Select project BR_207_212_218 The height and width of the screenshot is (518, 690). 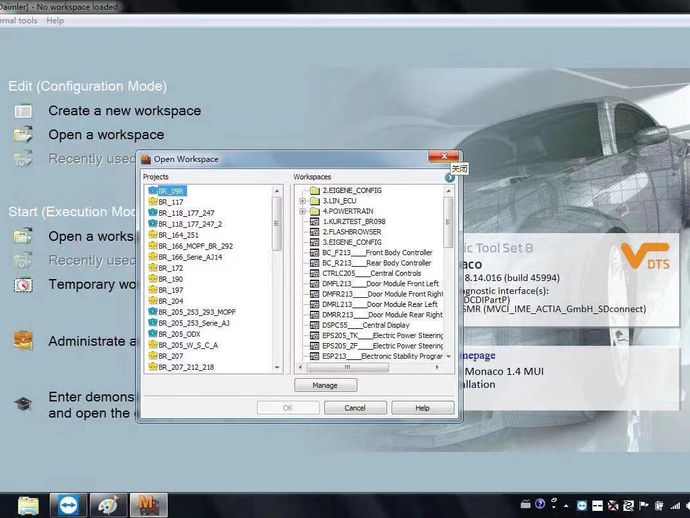pyautogui.click(x=186, y=367)
